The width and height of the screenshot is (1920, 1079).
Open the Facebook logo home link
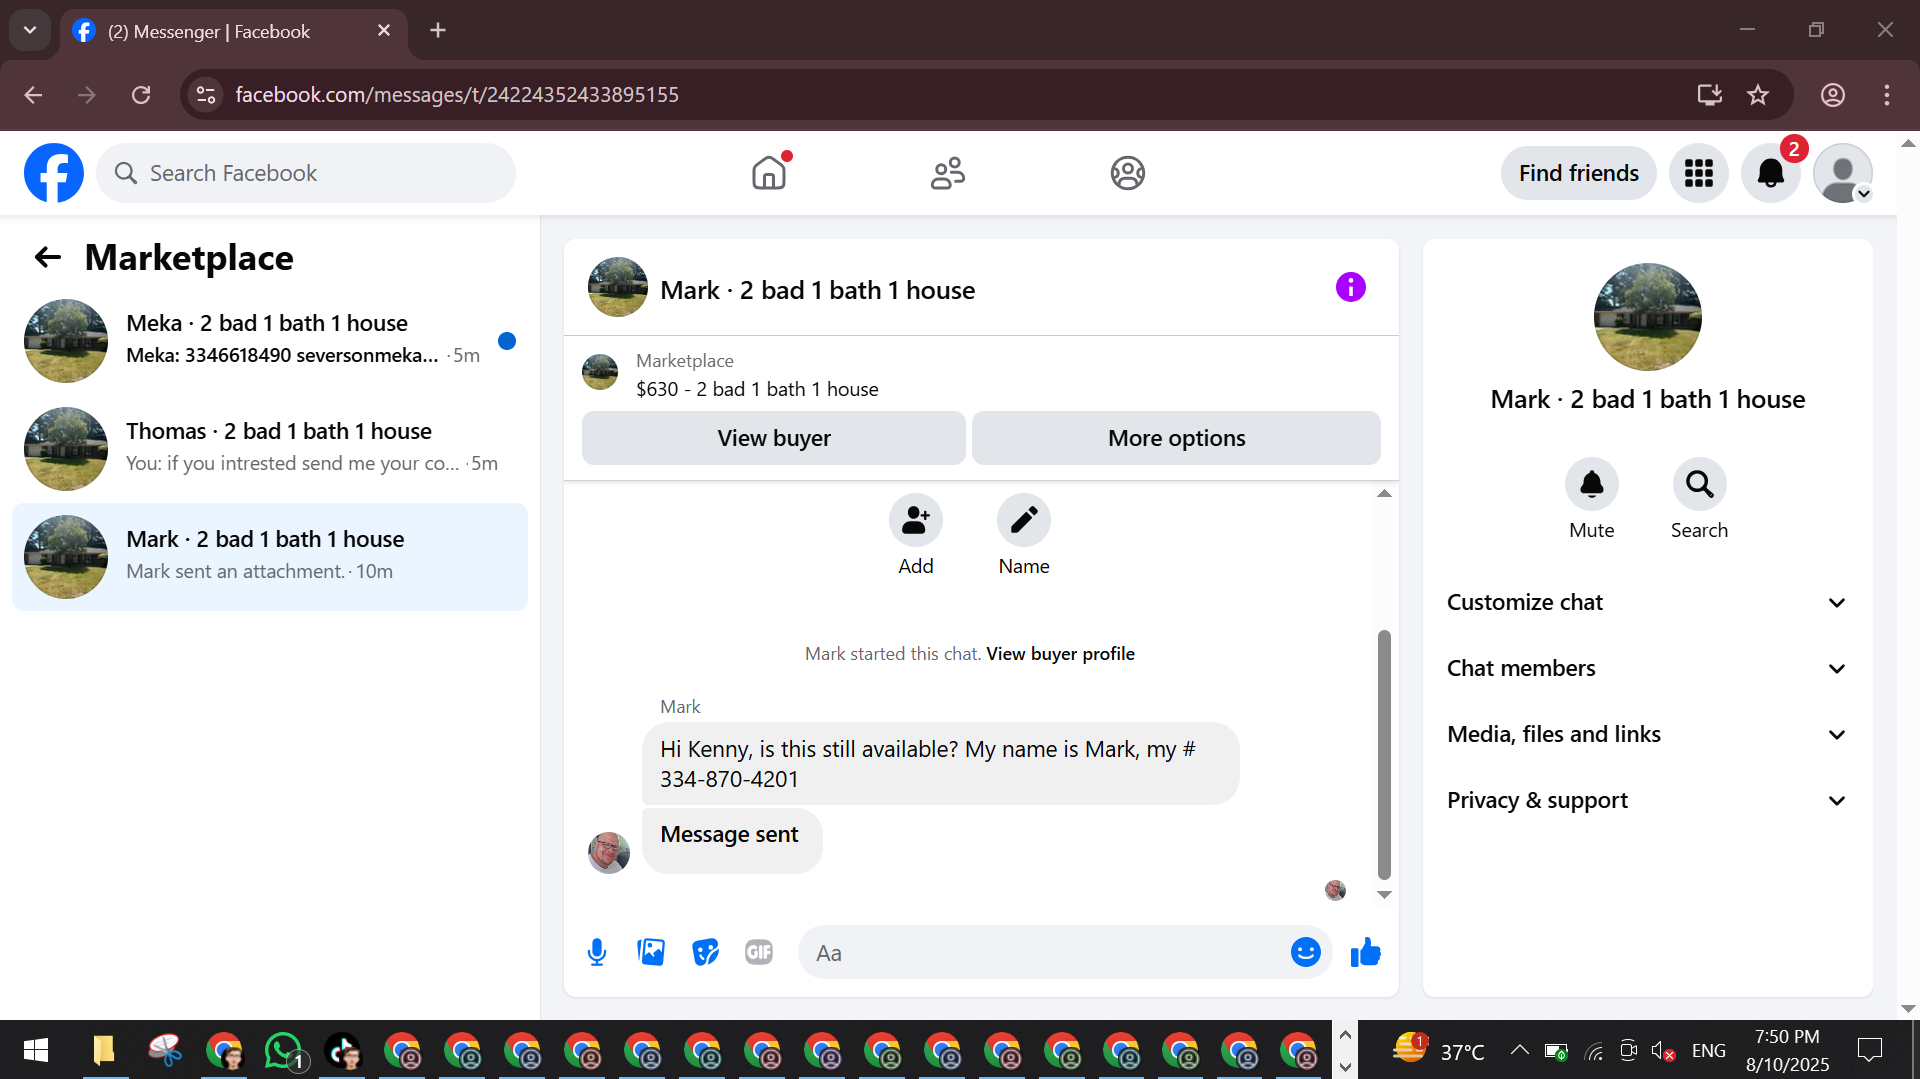[54, 173]
